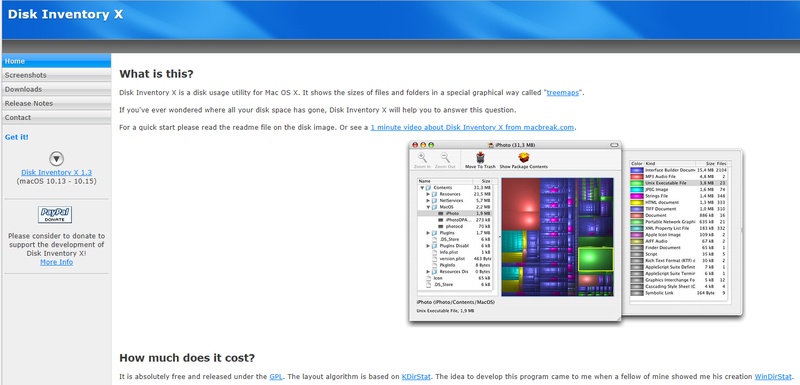
Task: Click the Move To Trash toolbar icon
Action: tap(480, 157)
